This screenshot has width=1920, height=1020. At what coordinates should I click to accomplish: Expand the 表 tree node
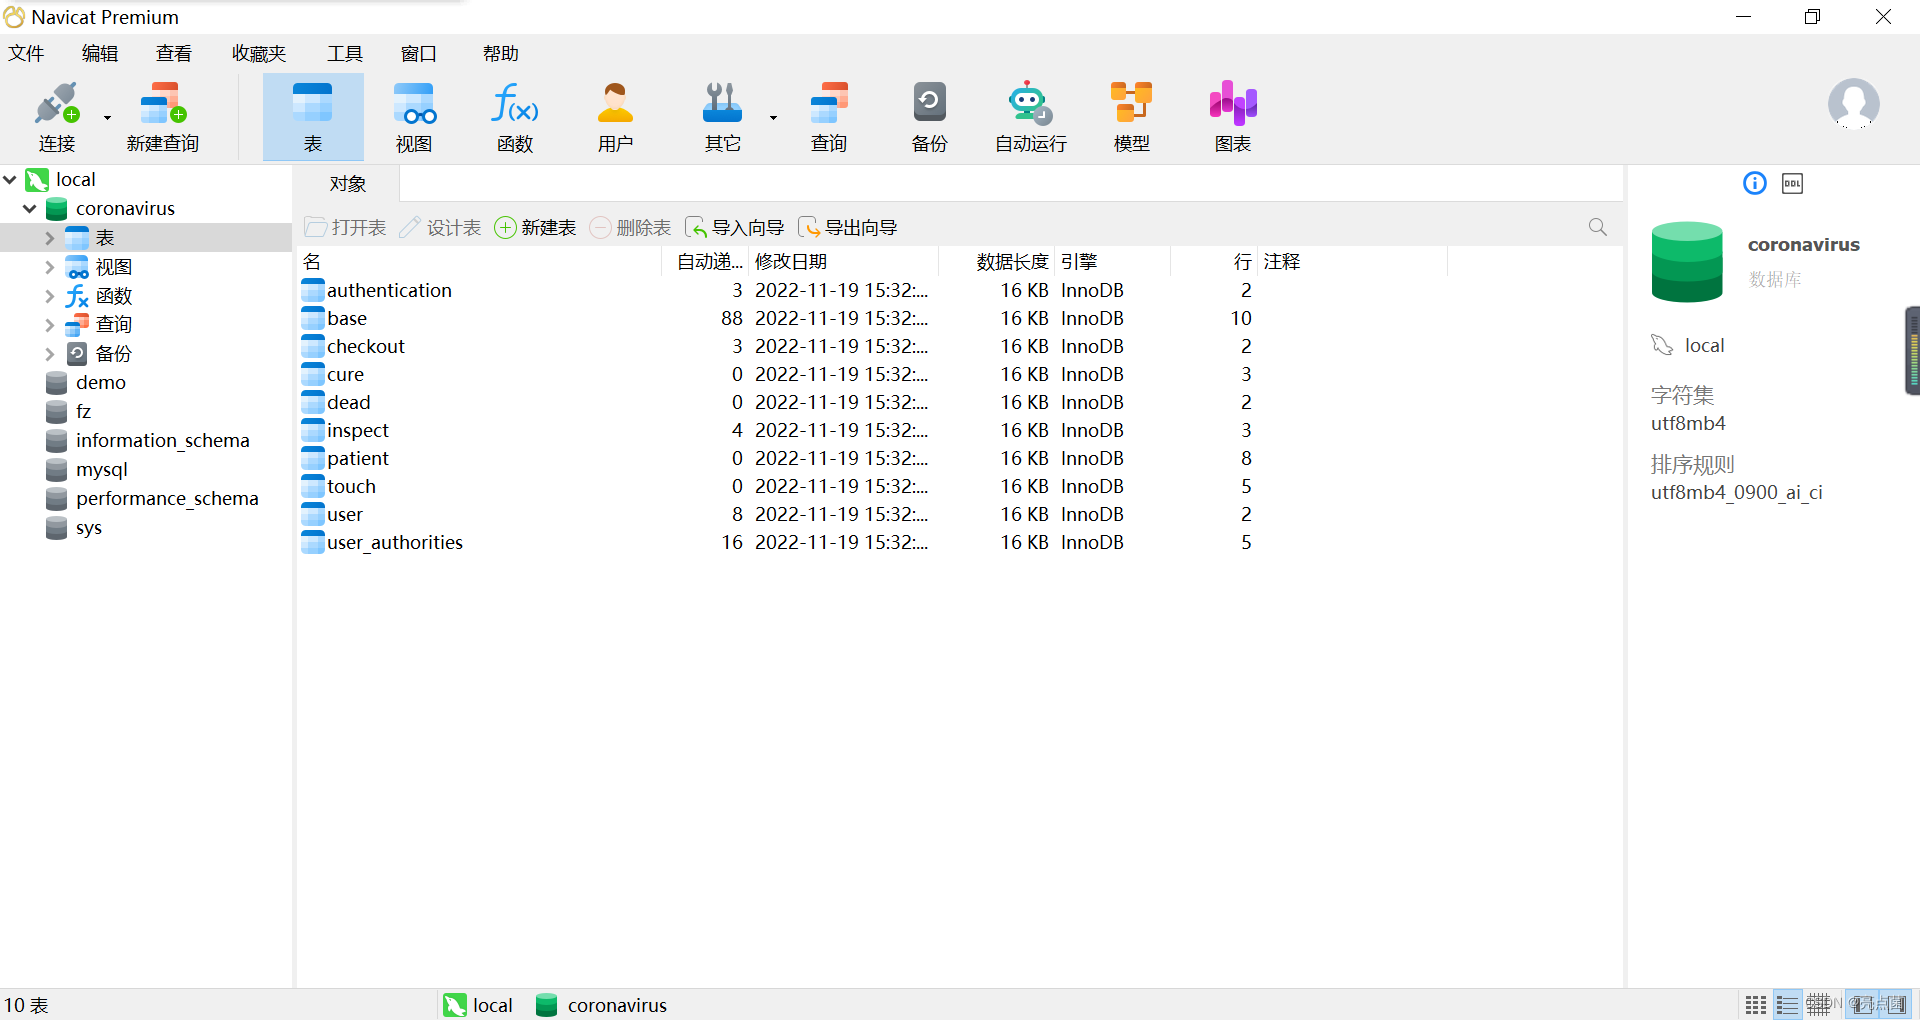click(x=49, y=238)
